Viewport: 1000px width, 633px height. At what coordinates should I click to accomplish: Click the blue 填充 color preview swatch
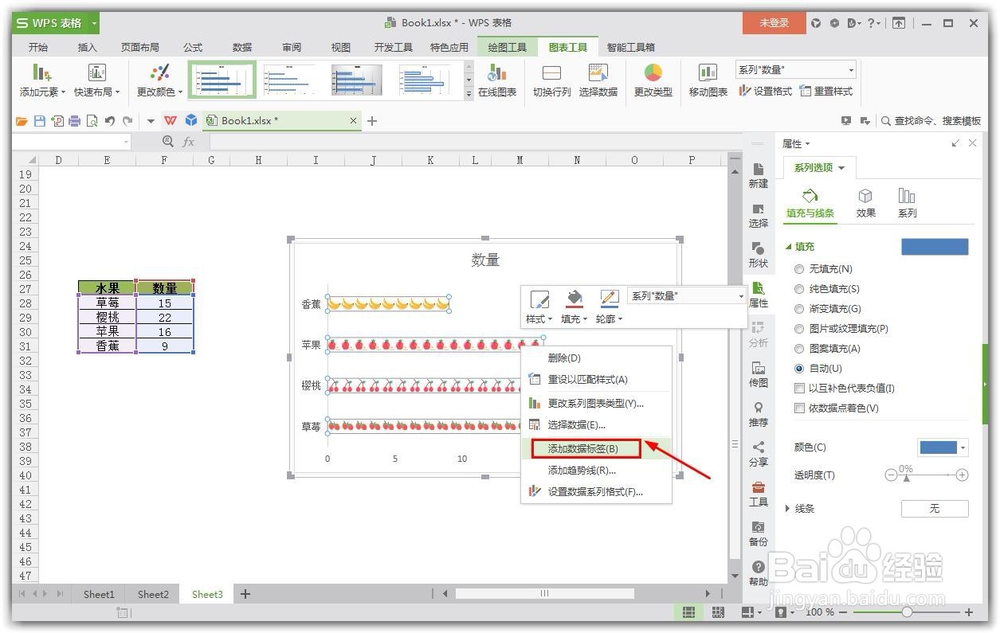934,247
